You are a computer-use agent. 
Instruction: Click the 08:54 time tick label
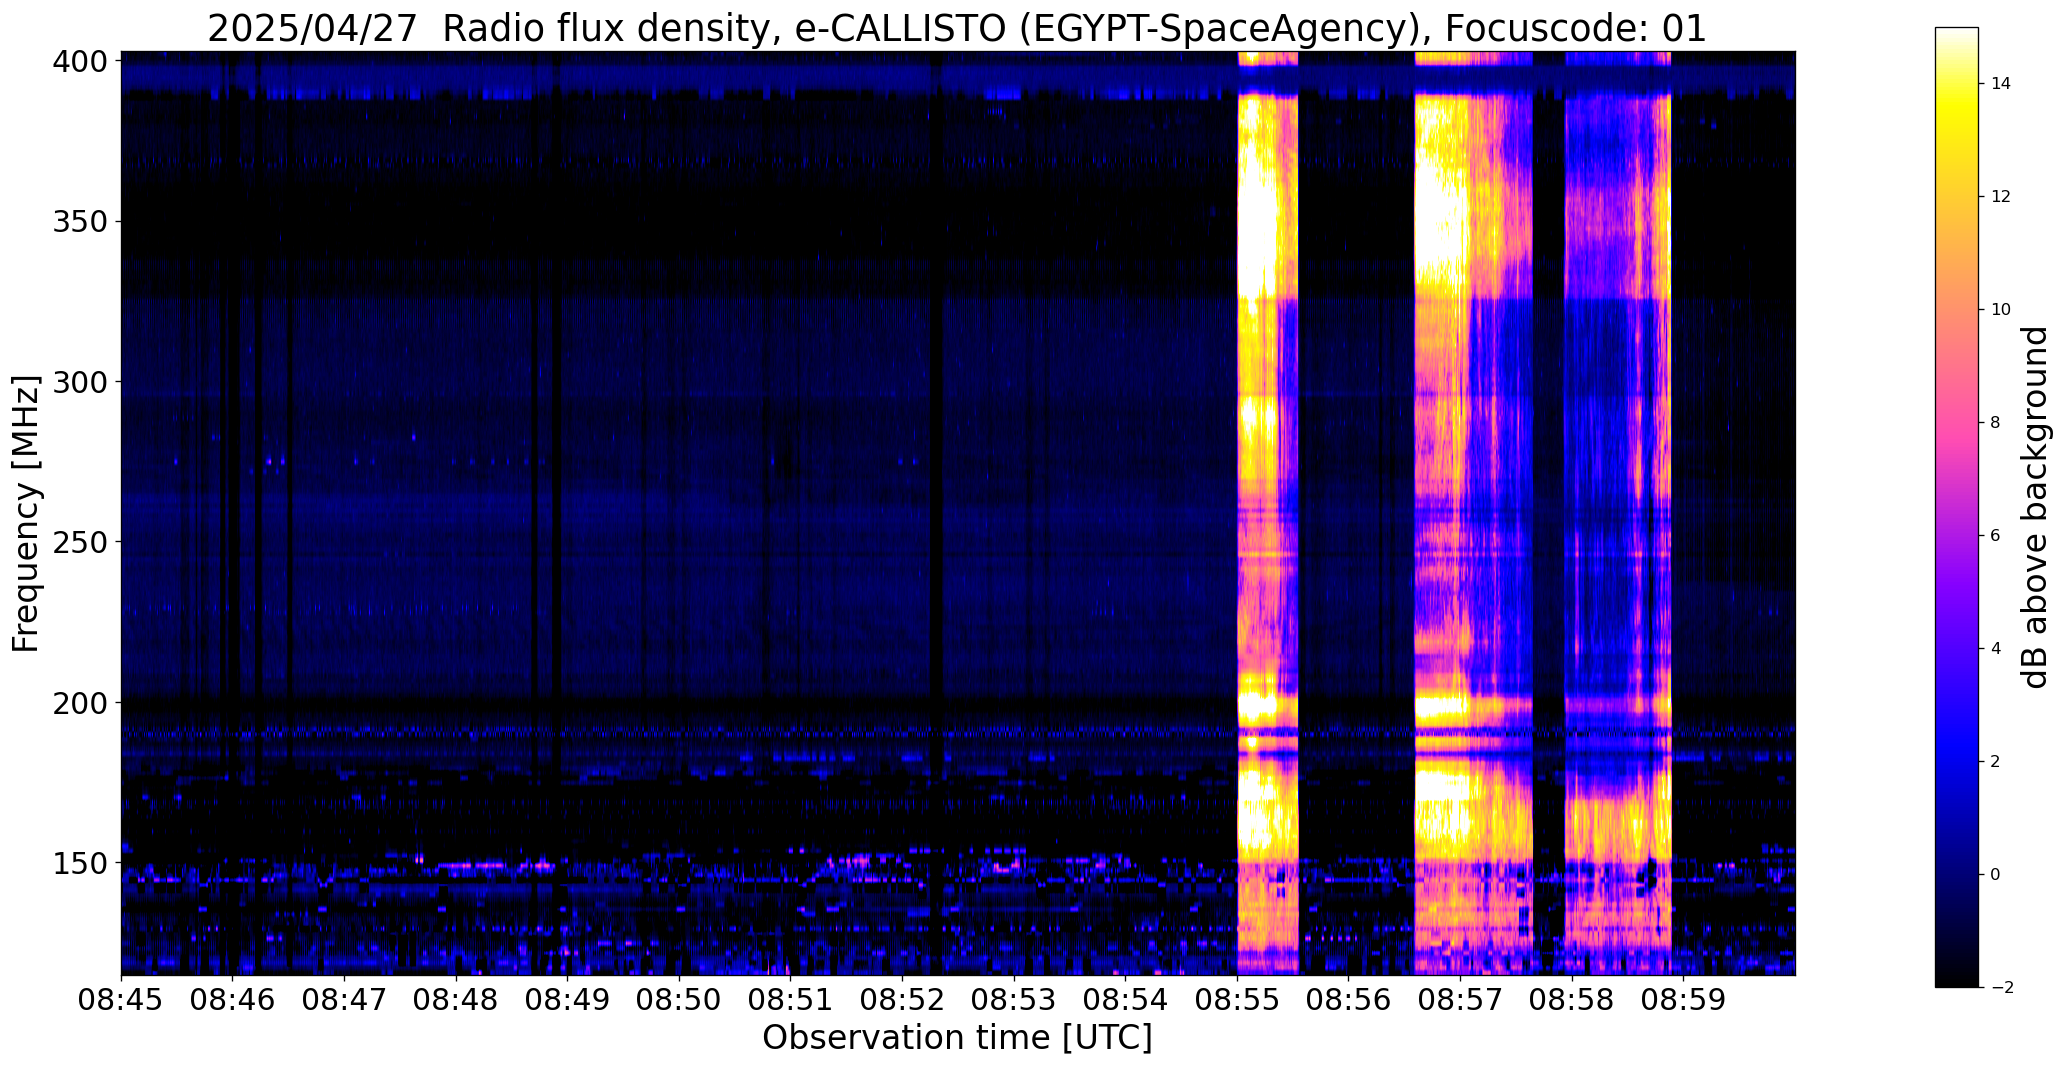pyautogui.click(x=1126, y=1000)
